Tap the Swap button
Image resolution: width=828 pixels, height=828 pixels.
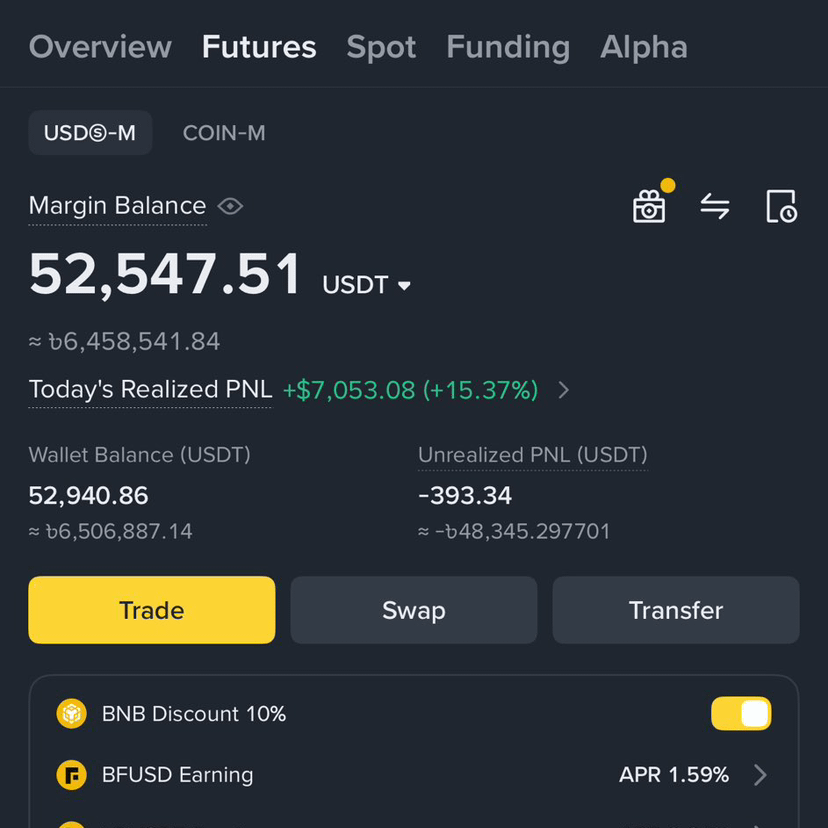[413, 610]
